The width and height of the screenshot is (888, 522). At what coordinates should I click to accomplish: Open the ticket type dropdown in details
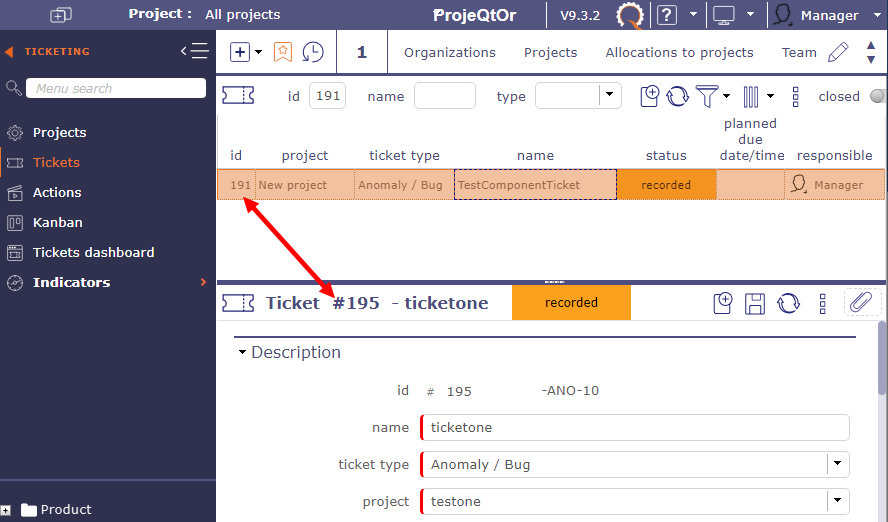pyautogui.click(x=837, y=464)
